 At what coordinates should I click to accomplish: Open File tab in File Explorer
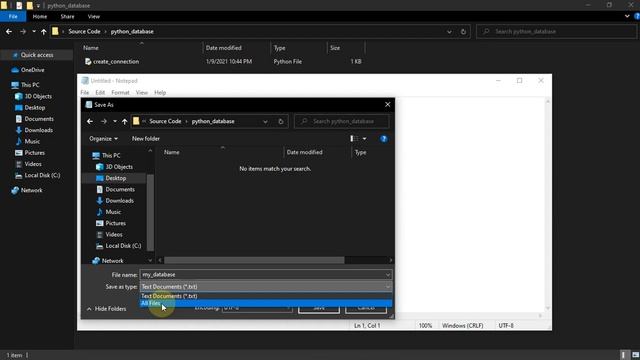tap(13, 16)
